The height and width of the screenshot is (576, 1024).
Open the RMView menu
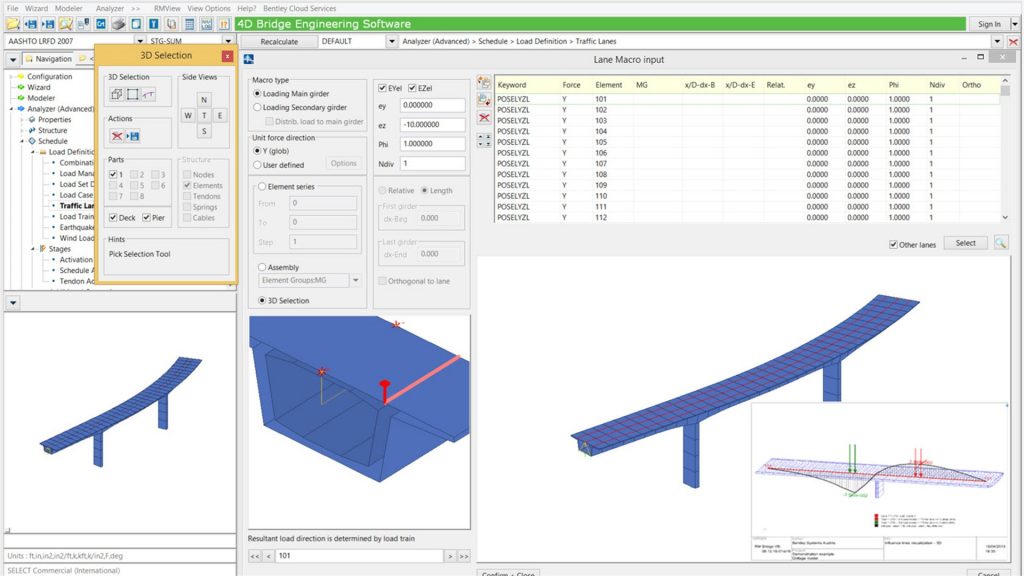pos(167,8)
